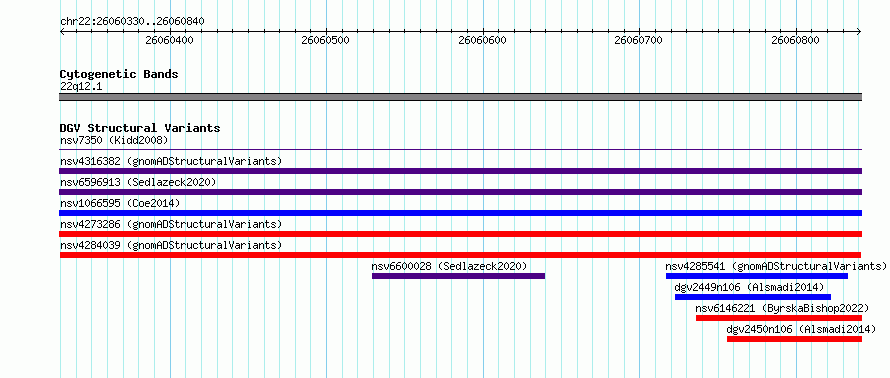Click the right arrowhead of the ruler
890x378 pixels.
click(859, 32)
